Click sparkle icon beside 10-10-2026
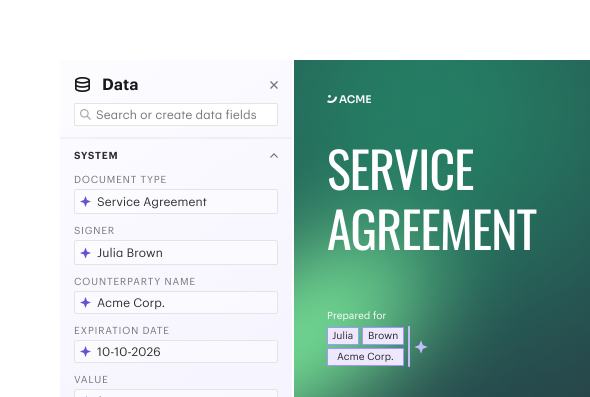 tap(85, 351)
